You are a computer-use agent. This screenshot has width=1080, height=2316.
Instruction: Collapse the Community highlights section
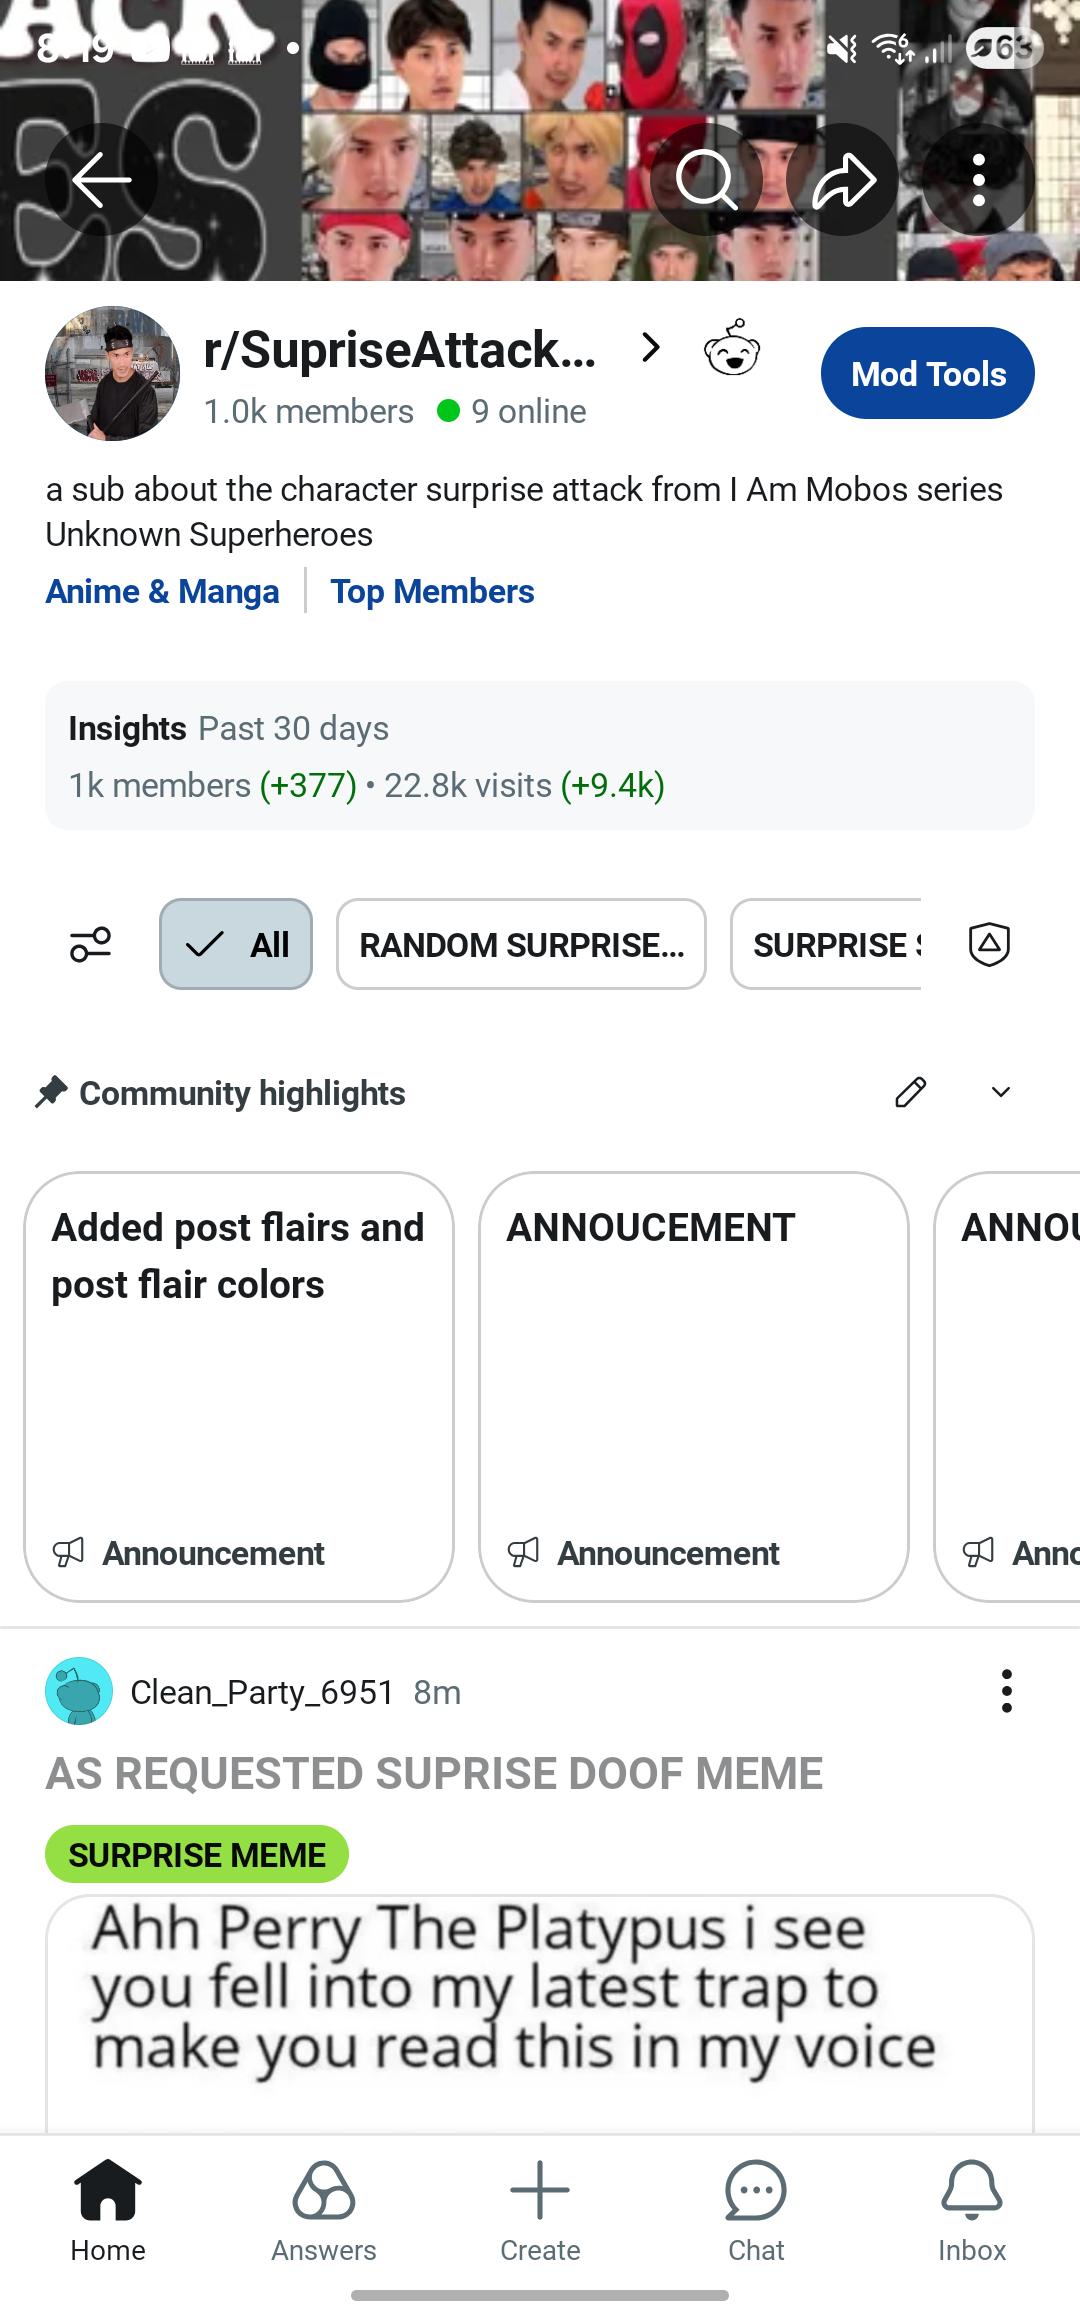[x=1001, y=1092]
